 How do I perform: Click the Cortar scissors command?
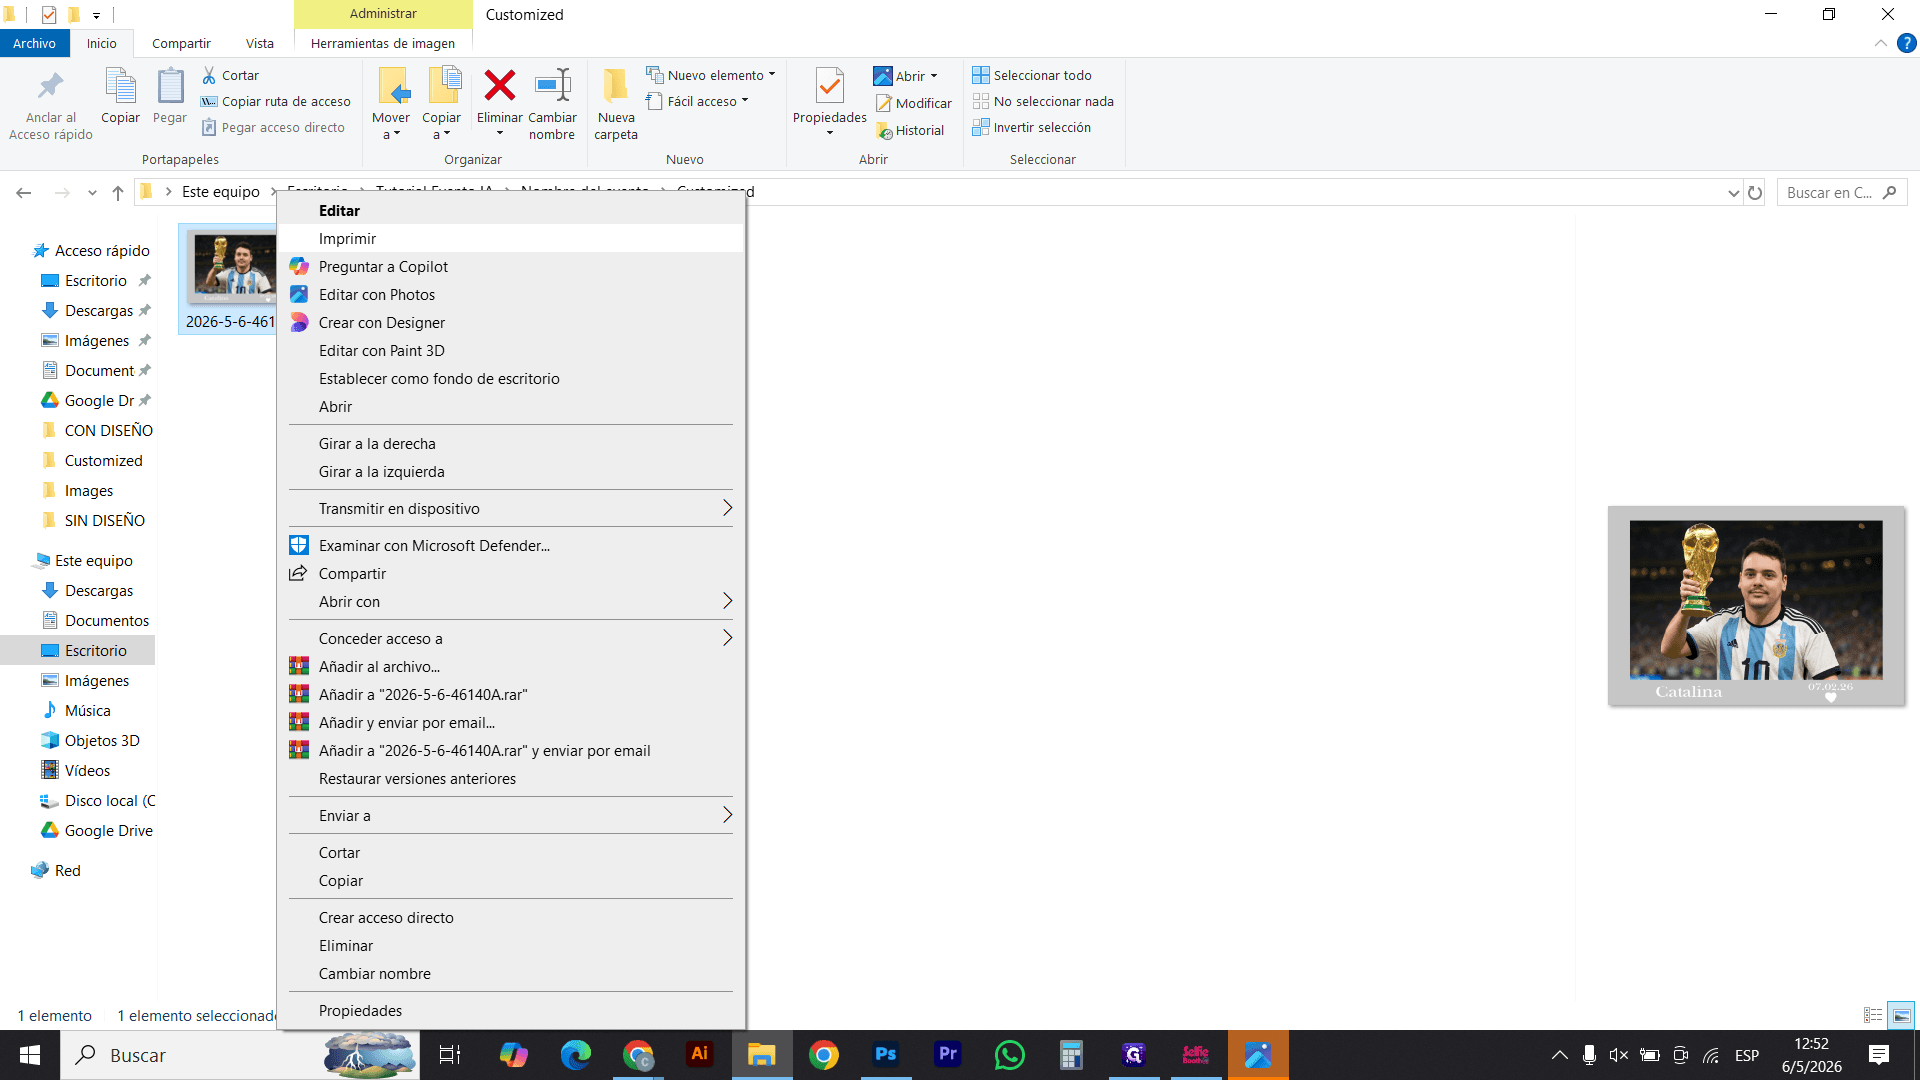point(230,75)
